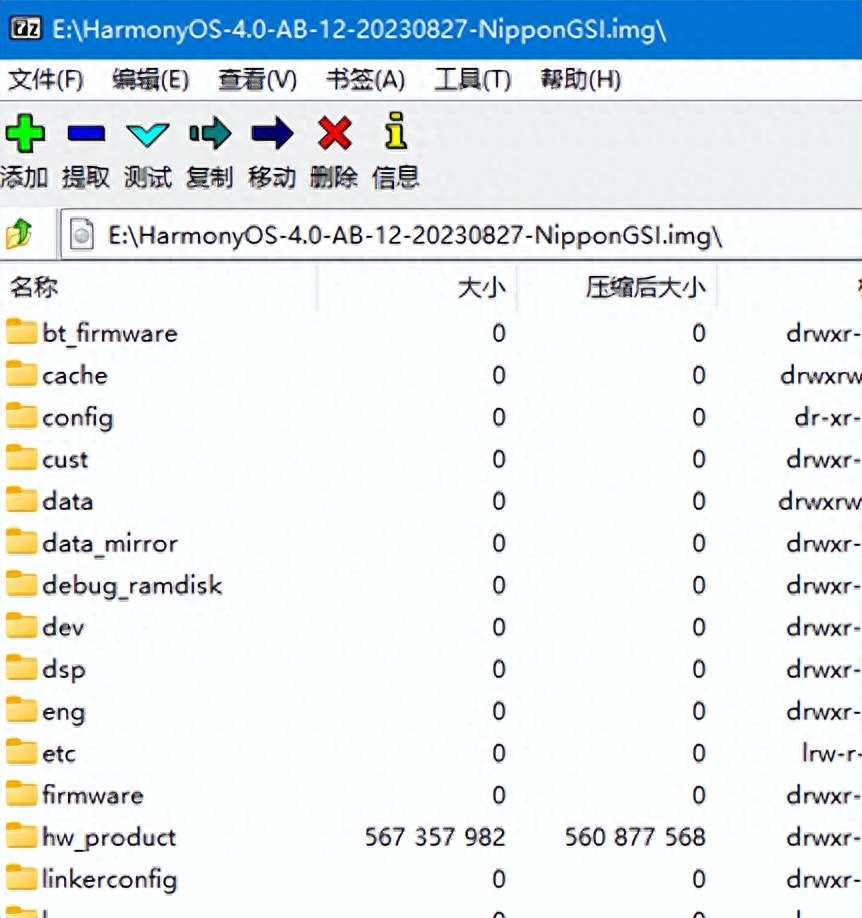The width and height of the screenshot is (862, 918).
Task: Click the address bar path field
Action: 461,235
